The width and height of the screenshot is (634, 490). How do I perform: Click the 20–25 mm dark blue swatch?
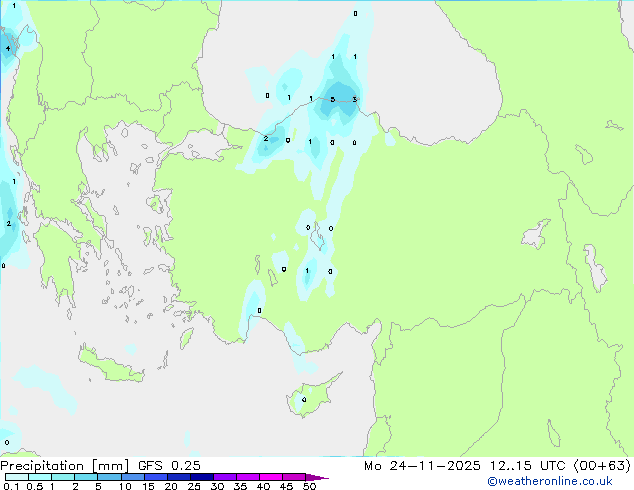click(x=179, y=477)
